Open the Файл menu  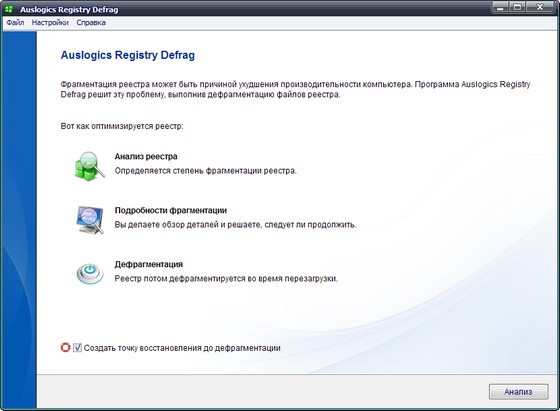15,22
